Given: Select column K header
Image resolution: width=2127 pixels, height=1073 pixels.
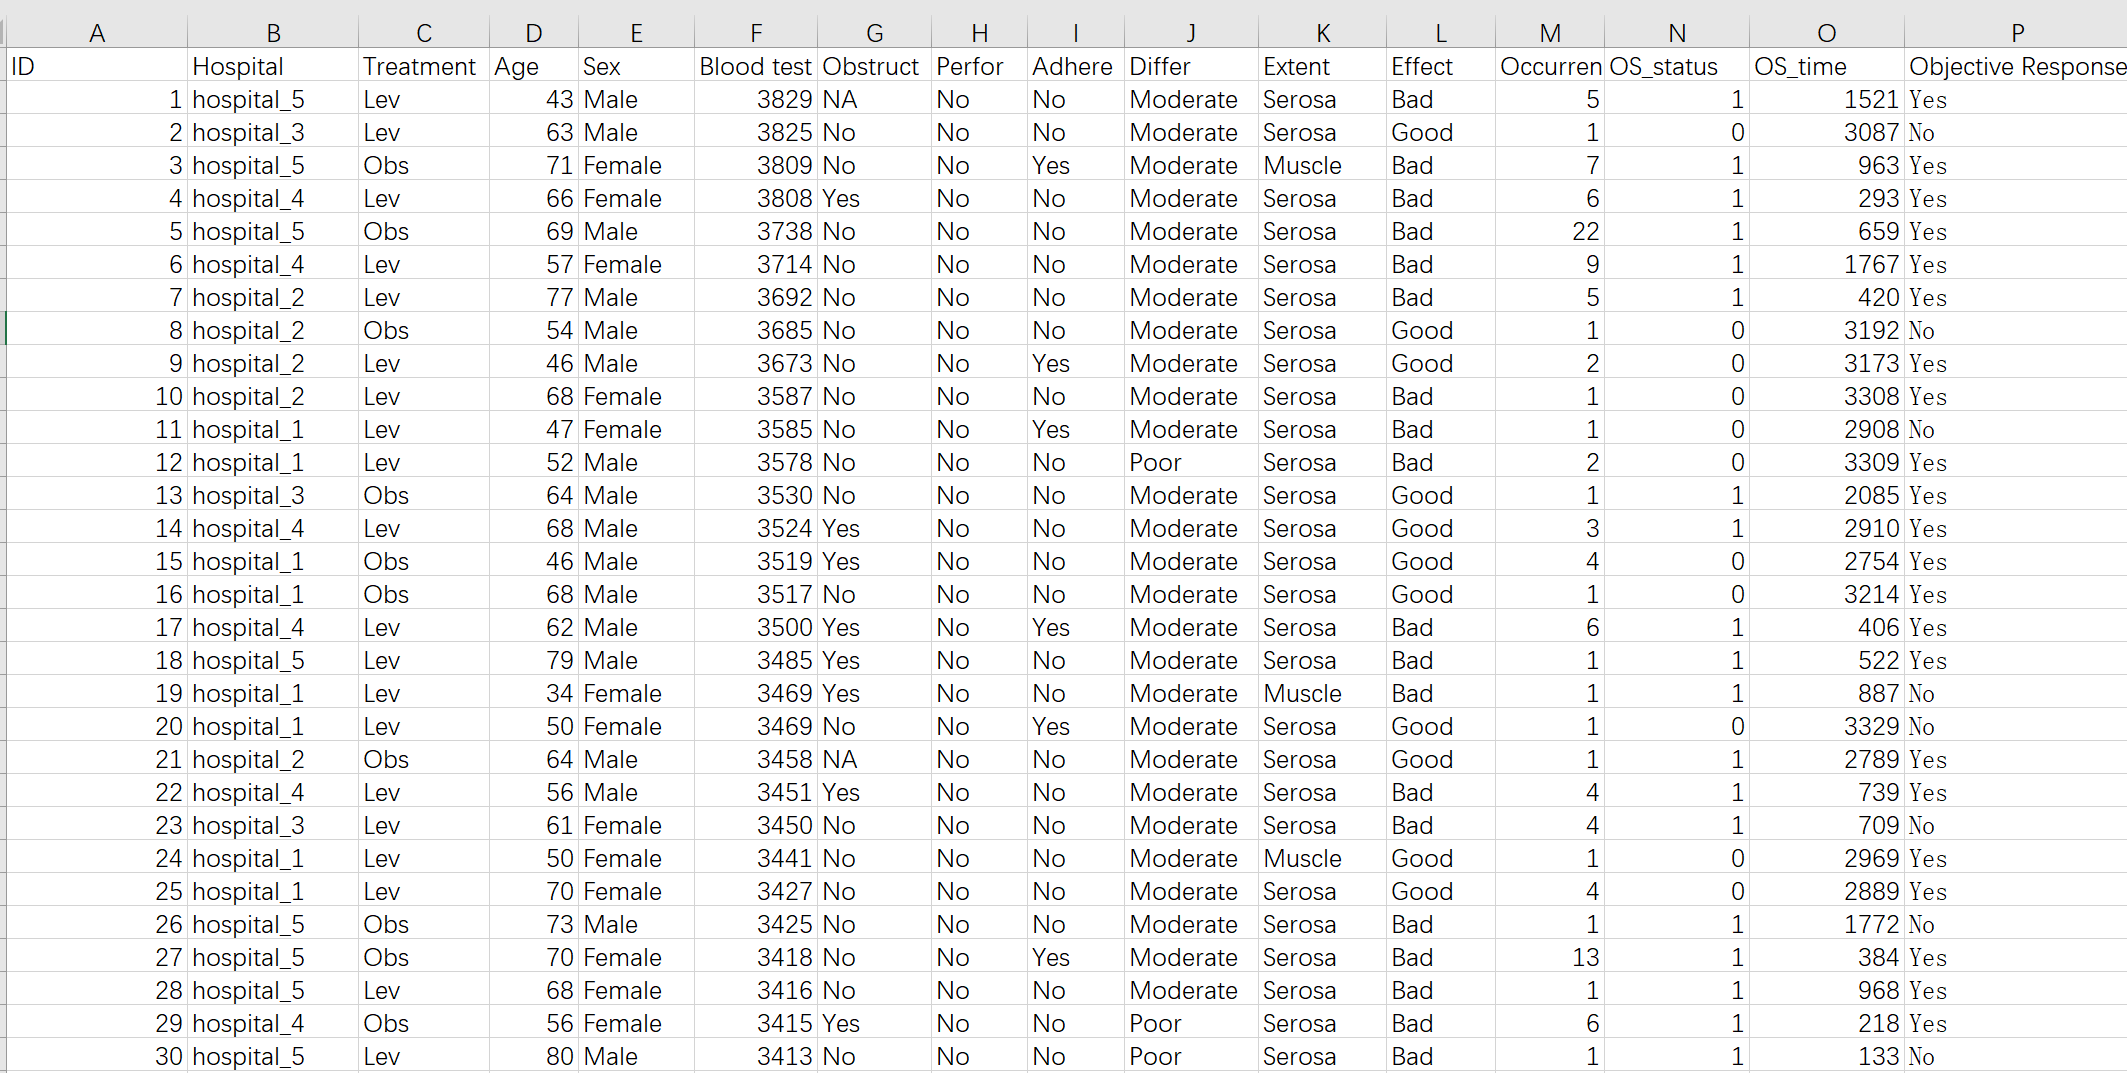Looking at the screenshot, I should tap(1322, 33).
